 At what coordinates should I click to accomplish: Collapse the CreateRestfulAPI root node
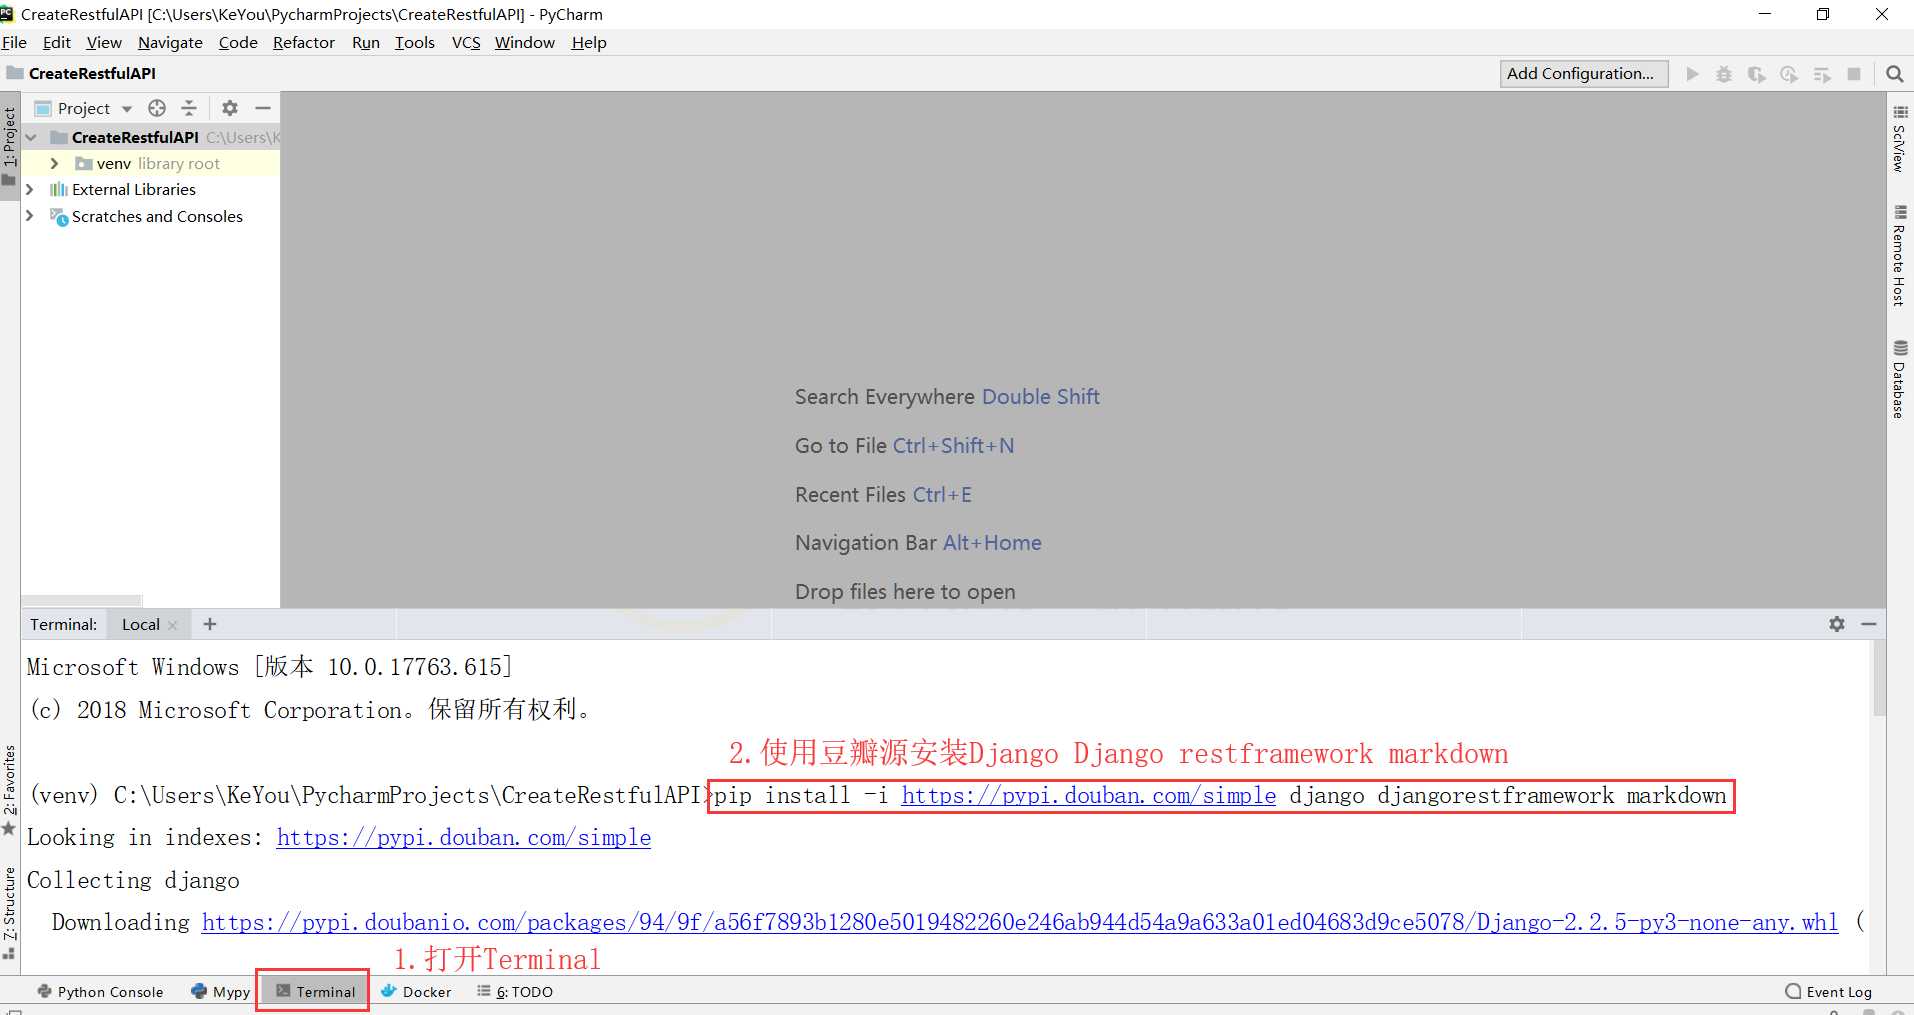[x=31, y=137]
